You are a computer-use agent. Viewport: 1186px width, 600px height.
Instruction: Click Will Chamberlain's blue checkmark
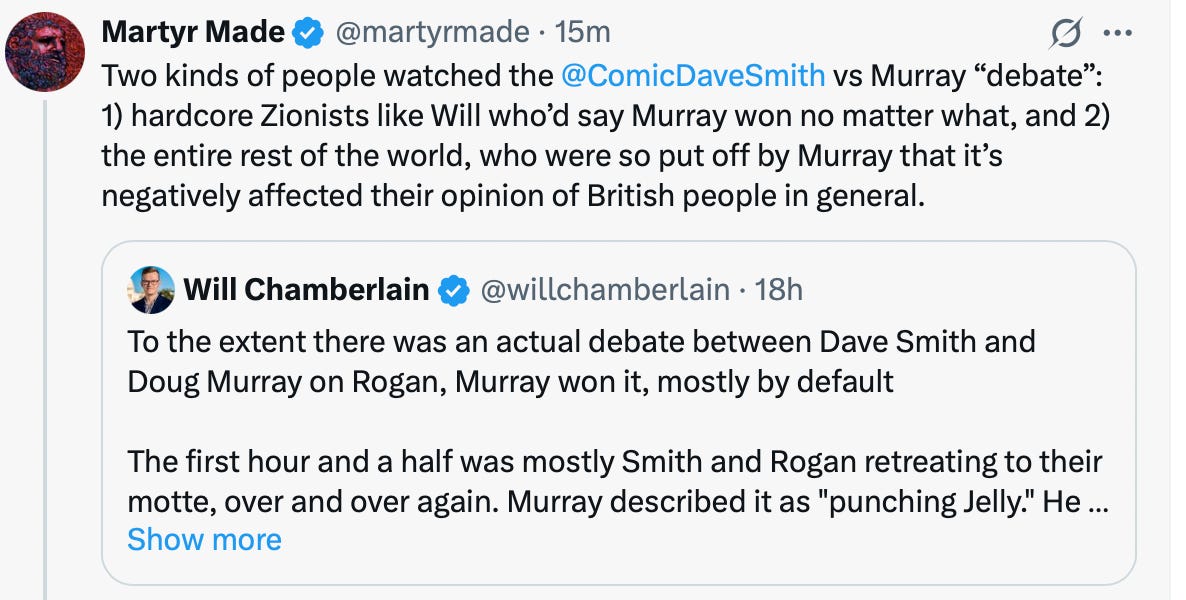tap(455, 289)
